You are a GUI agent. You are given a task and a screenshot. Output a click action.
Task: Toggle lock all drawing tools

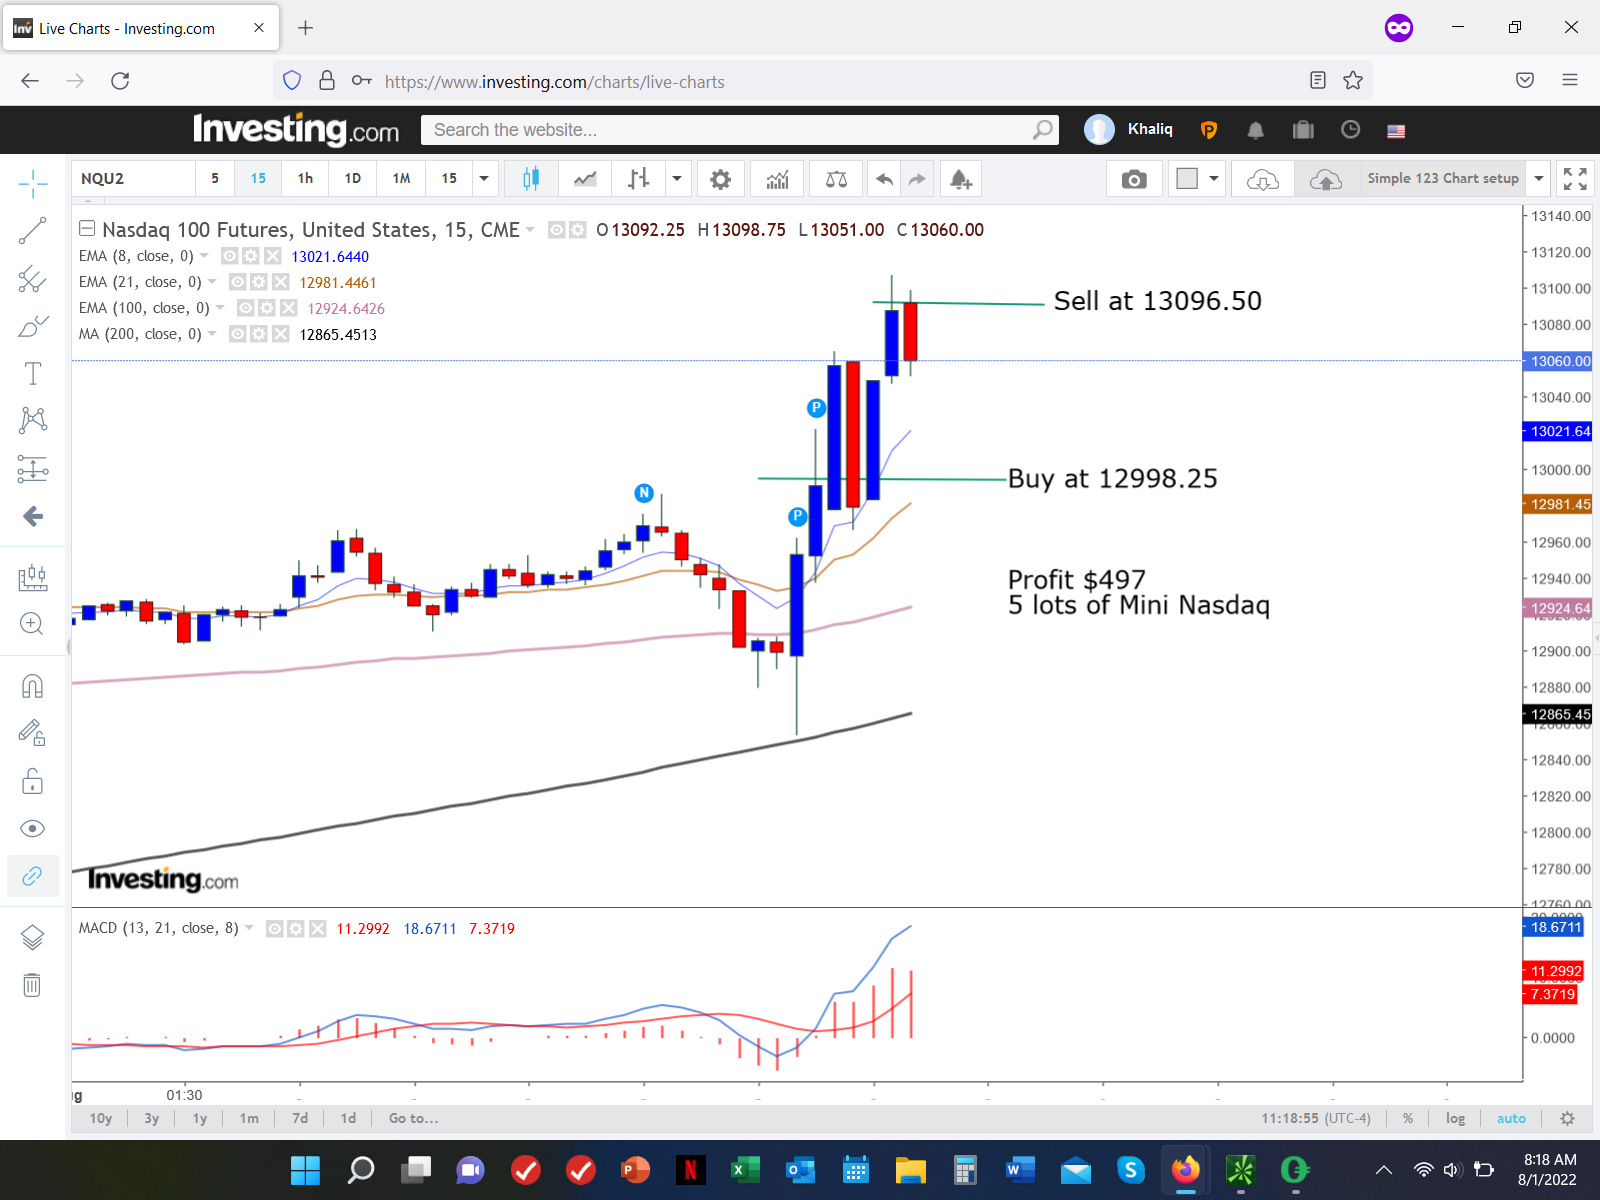coord(32,781)
